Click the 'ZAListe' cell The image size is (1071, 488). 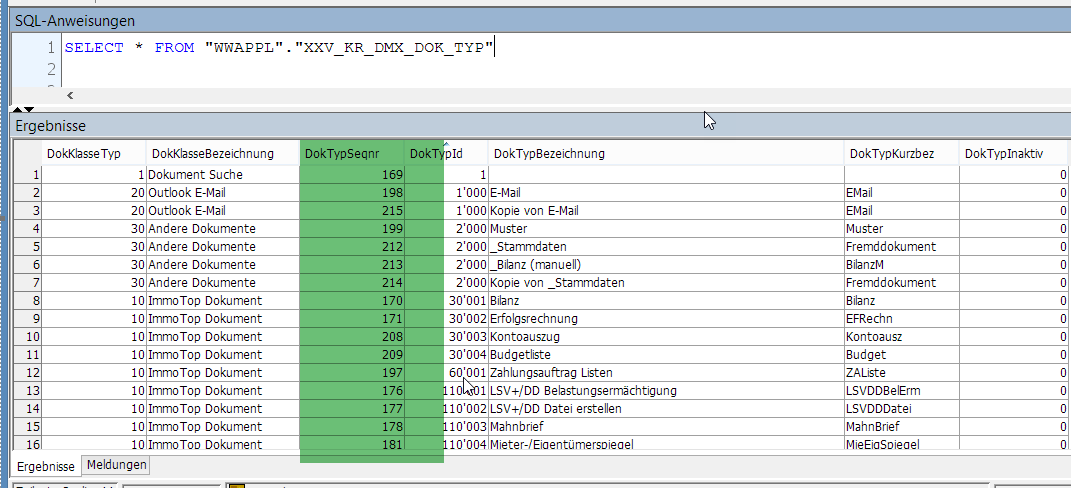click(902, 373)
